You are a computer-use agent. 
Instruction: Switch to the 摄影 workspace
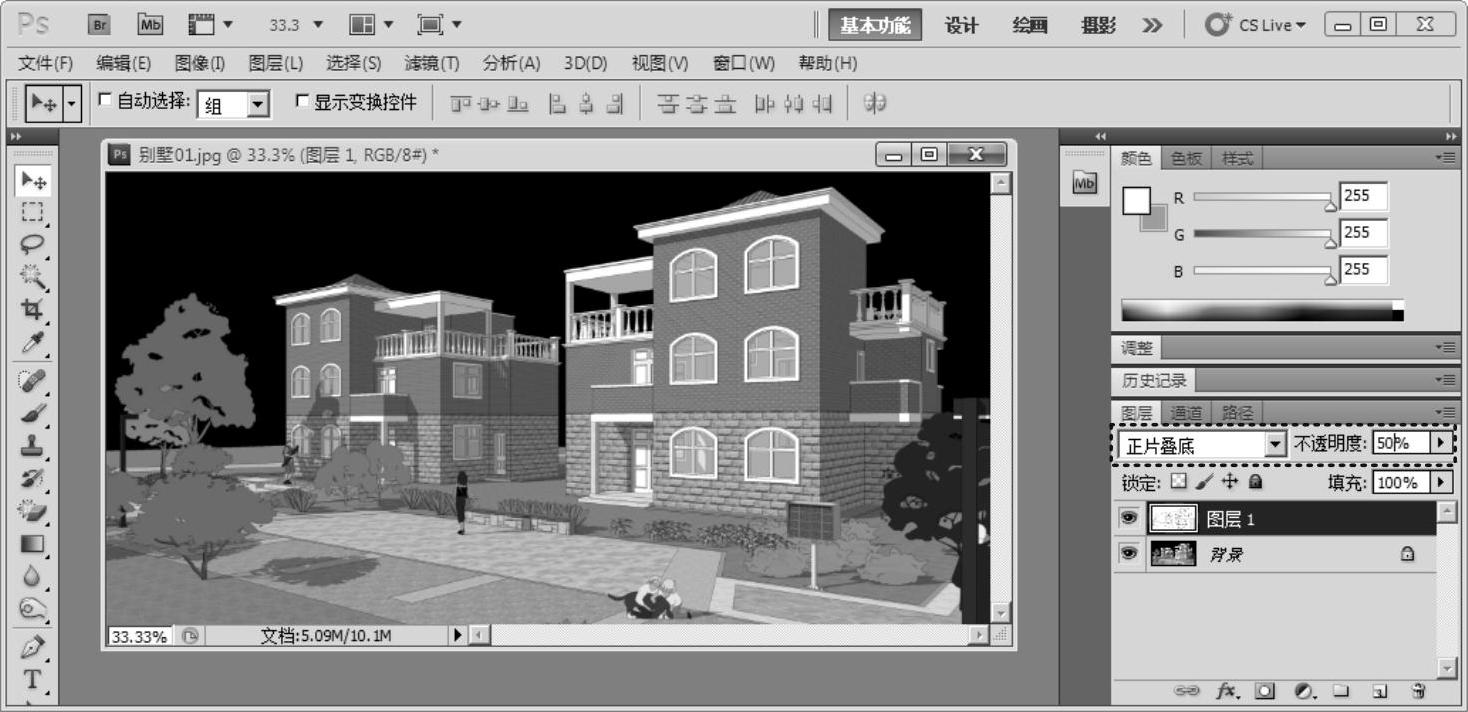(1098, 25)
